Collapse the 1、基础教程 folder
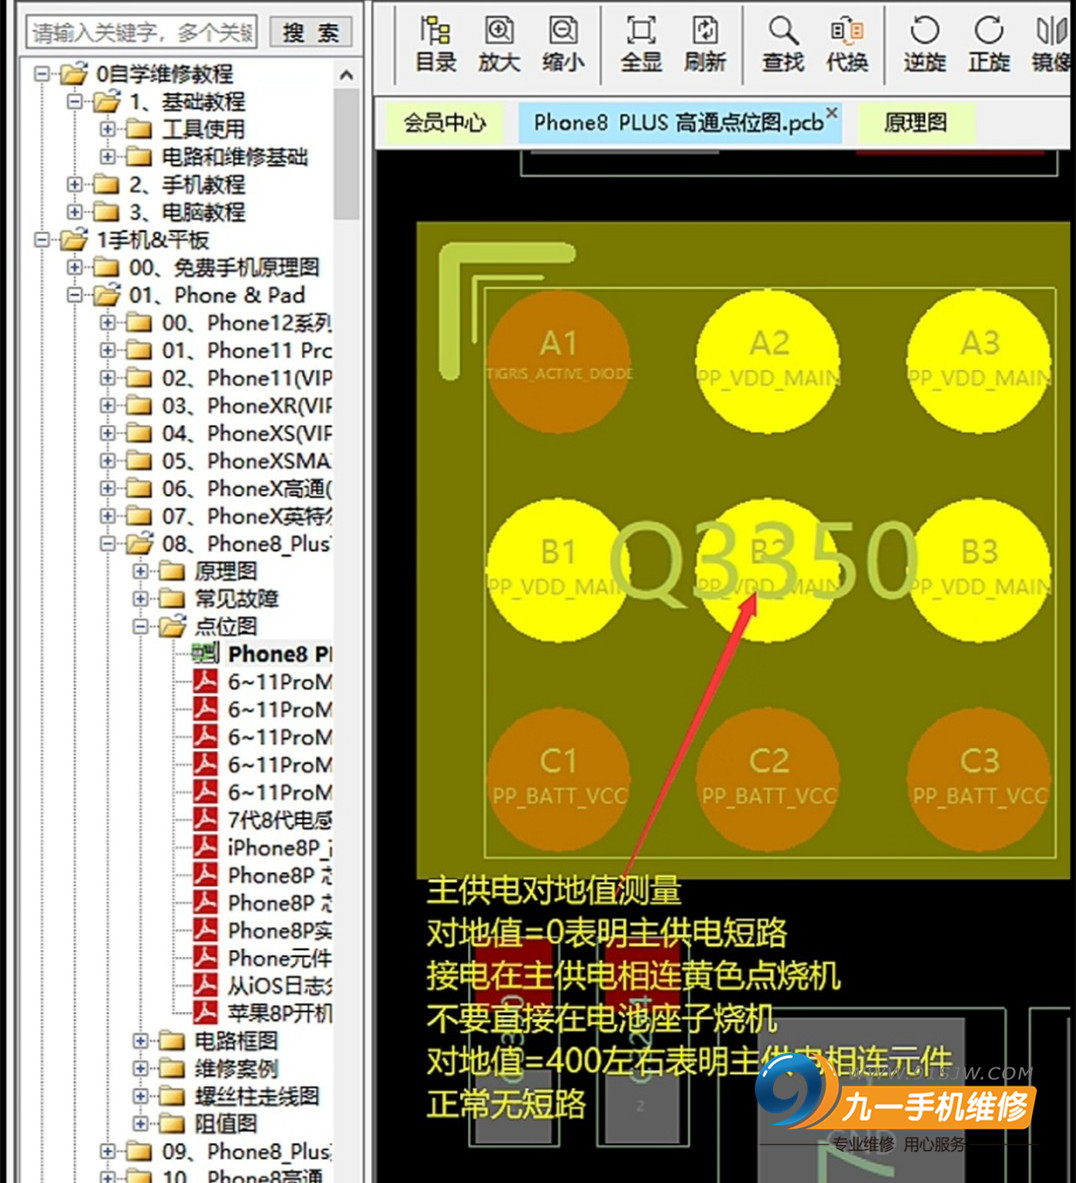The image size is (1076, 1183). [75, 101]
